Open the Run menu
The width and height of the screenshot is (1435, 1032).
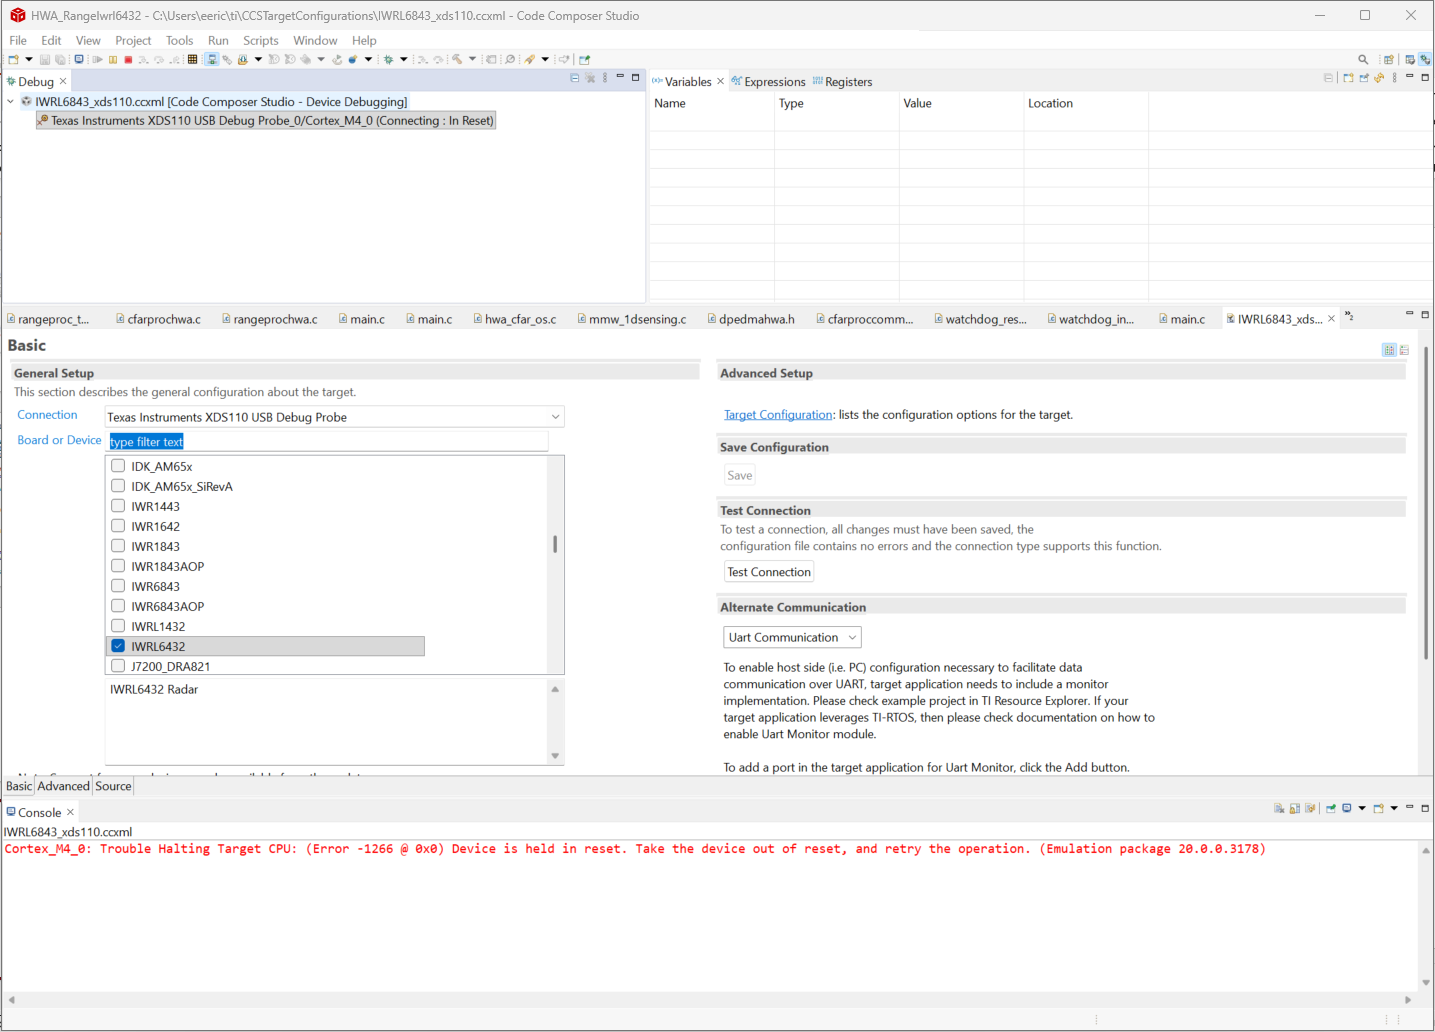point(218,41)
